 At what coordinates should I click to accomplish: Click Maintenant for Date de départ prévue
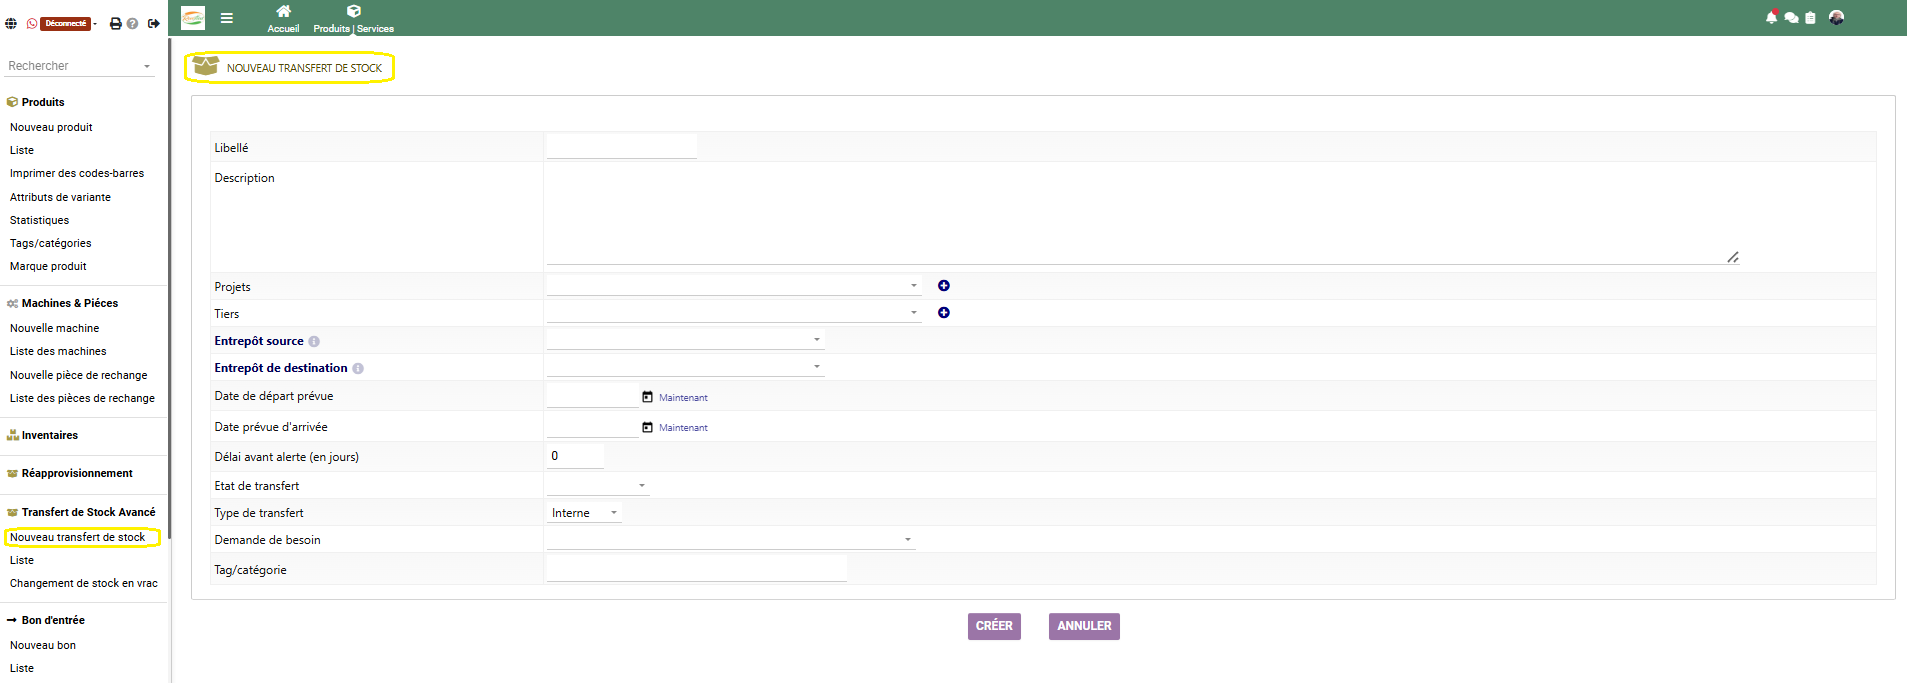tap(683, 398)
